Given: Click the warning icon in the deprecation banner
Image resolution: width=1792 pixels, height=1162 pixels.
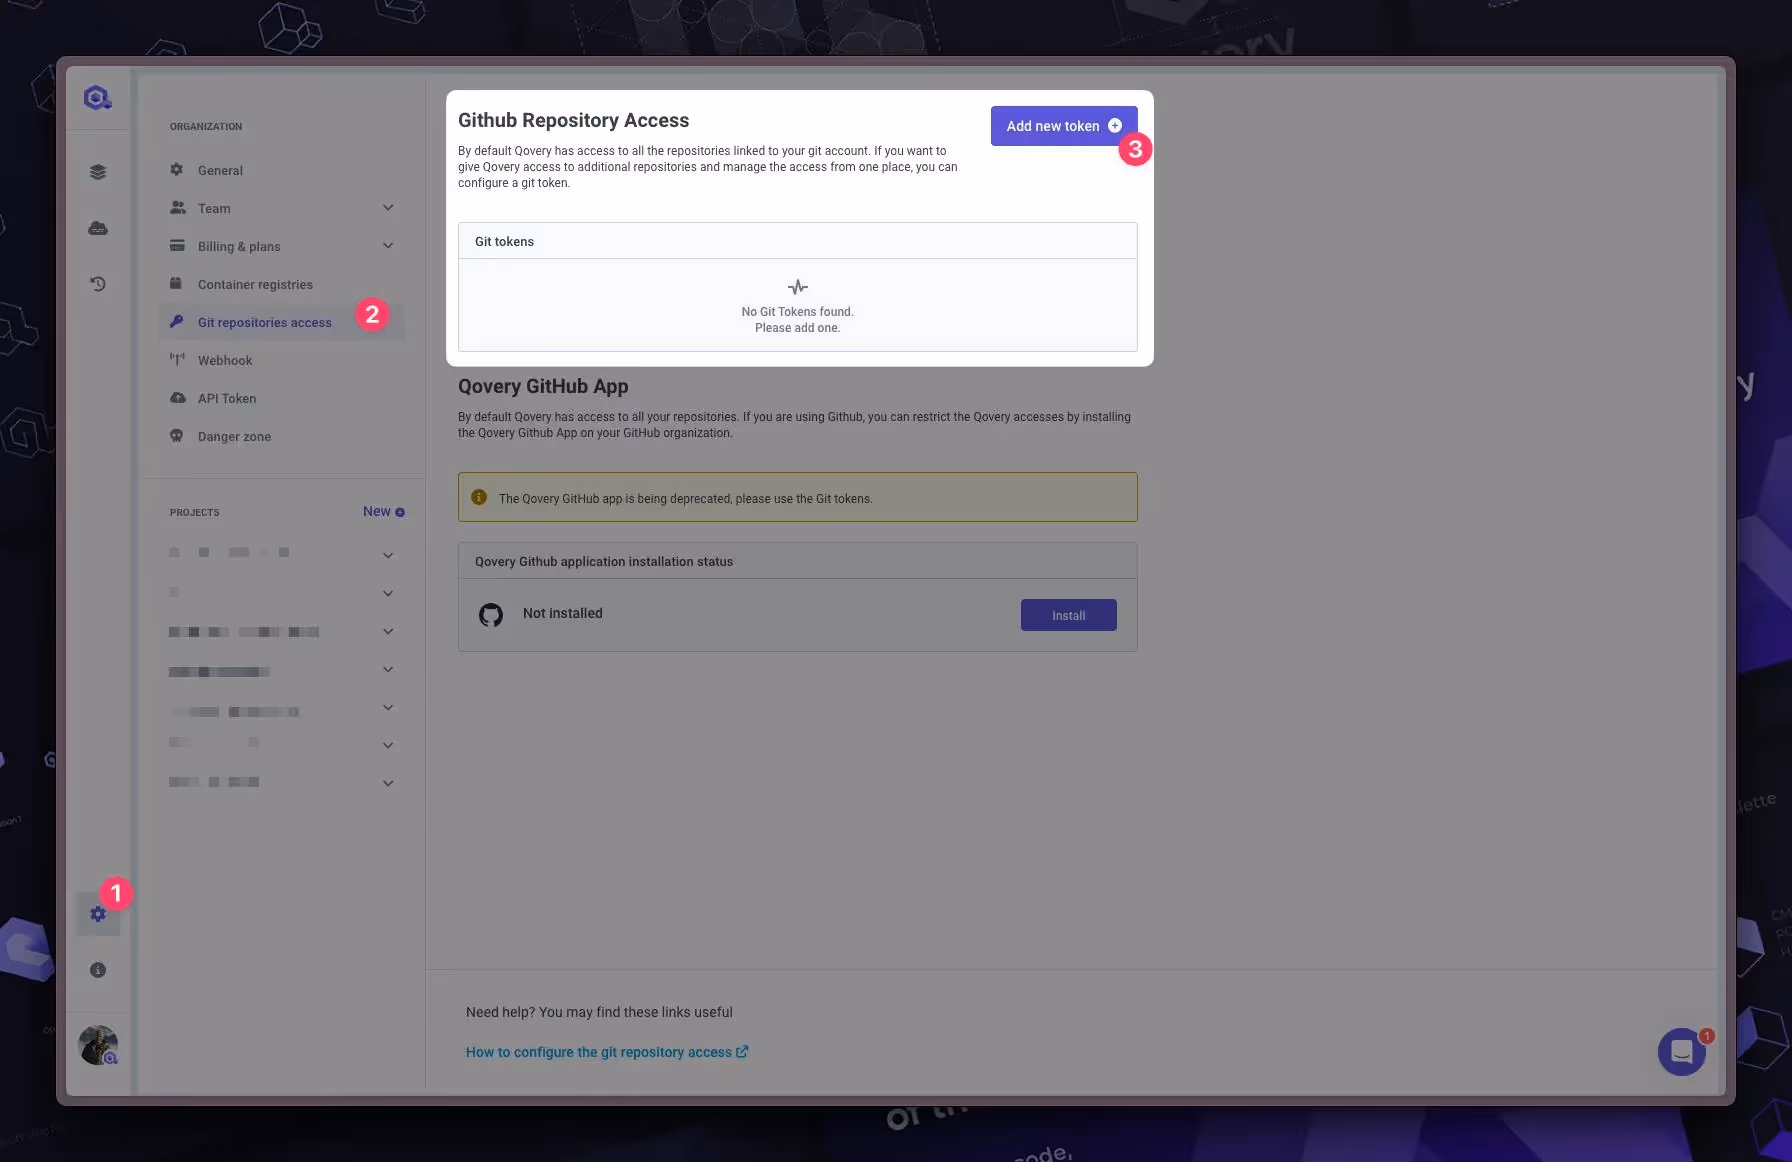Looking at the screenshot, I should pos(479,497).
